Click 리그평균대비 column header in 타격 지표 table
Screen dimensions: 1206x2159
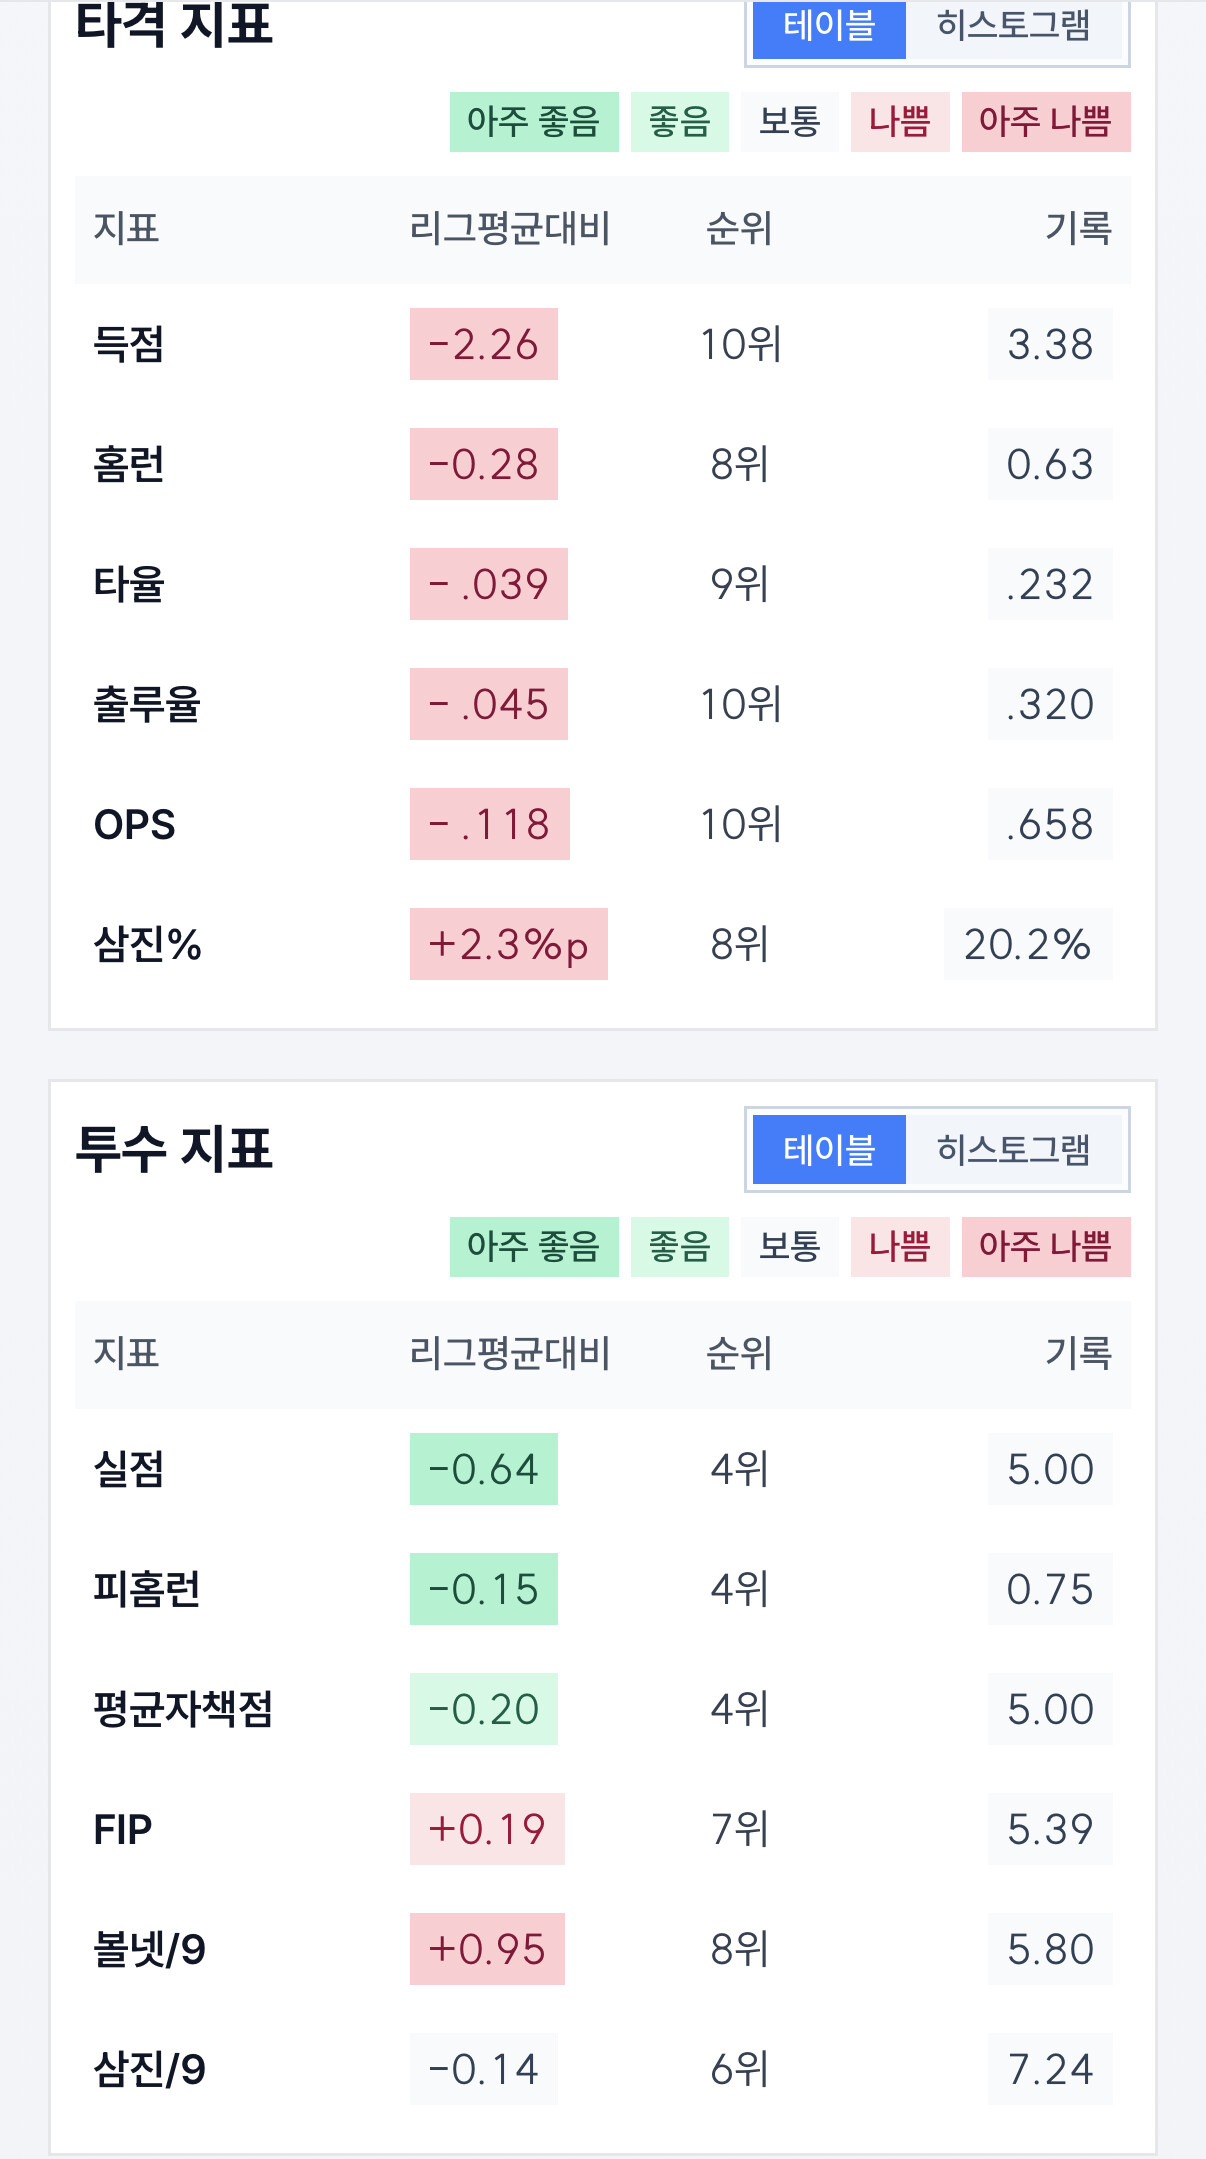tap(510, 229)
